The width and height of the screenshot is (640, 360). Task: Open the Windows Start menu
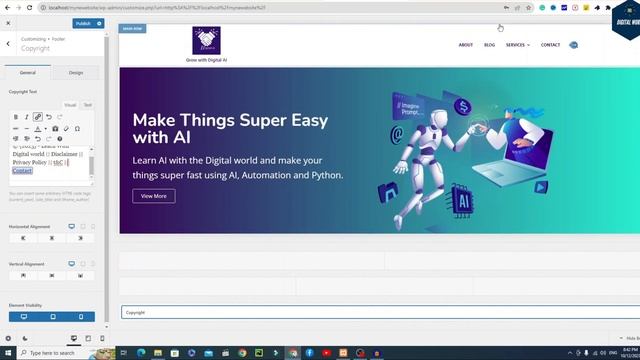click(x=8, y=353)
